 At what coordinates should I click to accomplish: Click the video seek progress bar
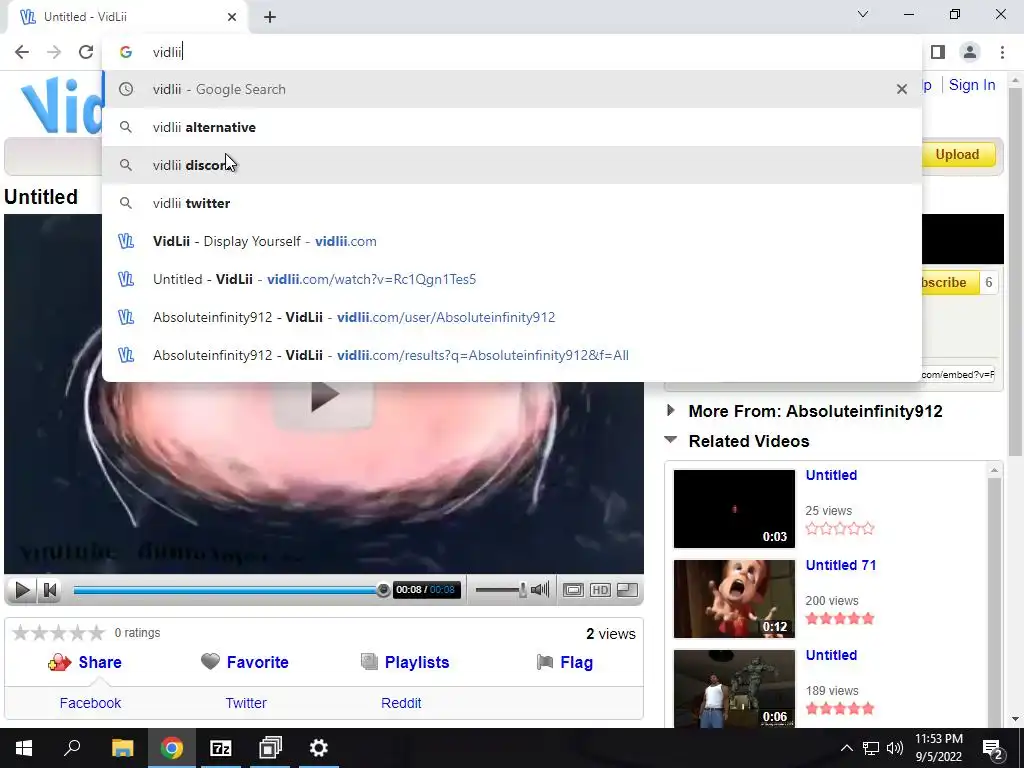click(x=229, y=590)
